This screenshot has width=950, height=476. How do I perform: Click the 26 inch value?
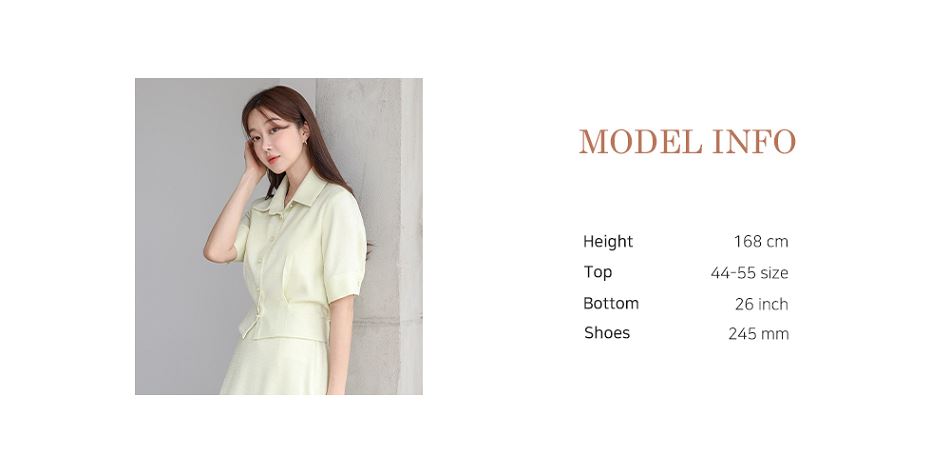click(x=762, y=304)
